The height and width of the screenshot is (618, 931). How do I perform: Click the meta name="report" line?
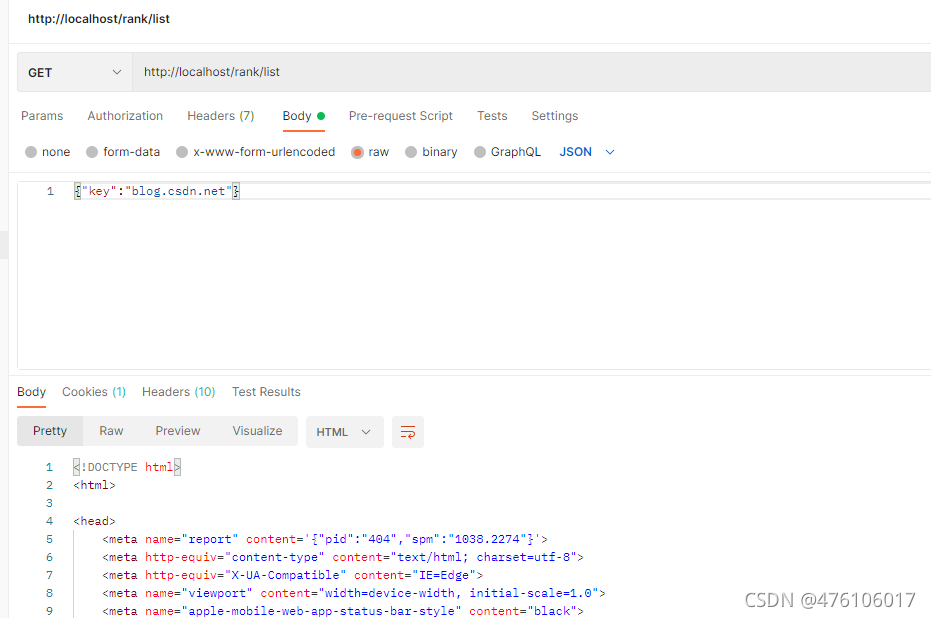pos(325,539)
